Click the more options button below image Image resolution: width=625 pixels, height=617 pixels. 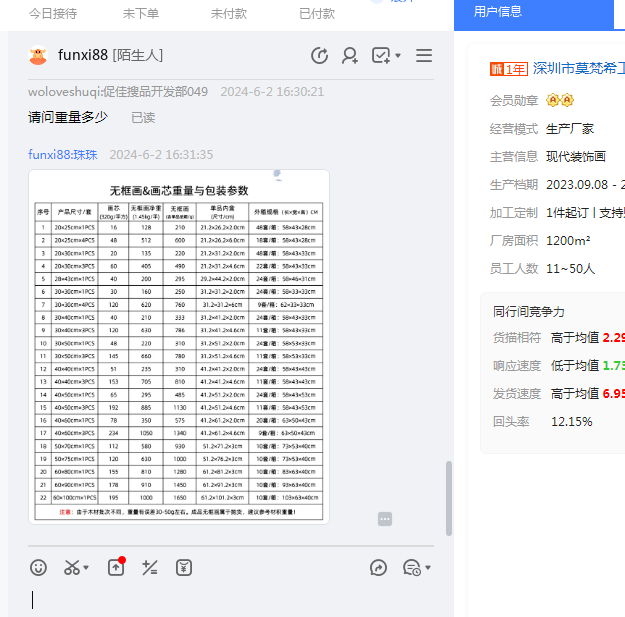click(385, 519)
